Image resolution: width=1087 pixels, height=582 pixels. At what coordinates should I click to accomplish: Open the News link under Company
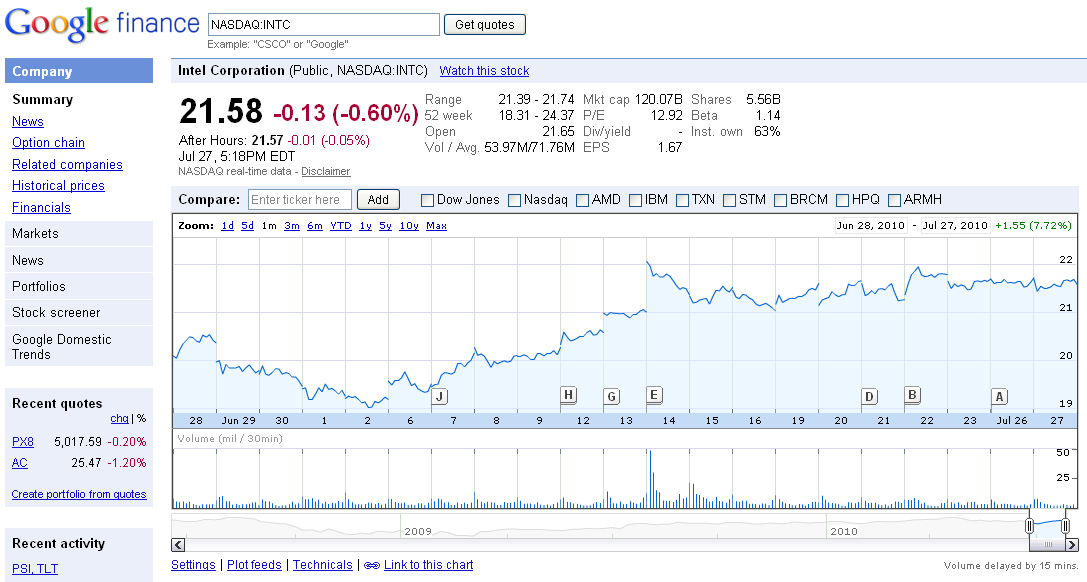[28, 122]
